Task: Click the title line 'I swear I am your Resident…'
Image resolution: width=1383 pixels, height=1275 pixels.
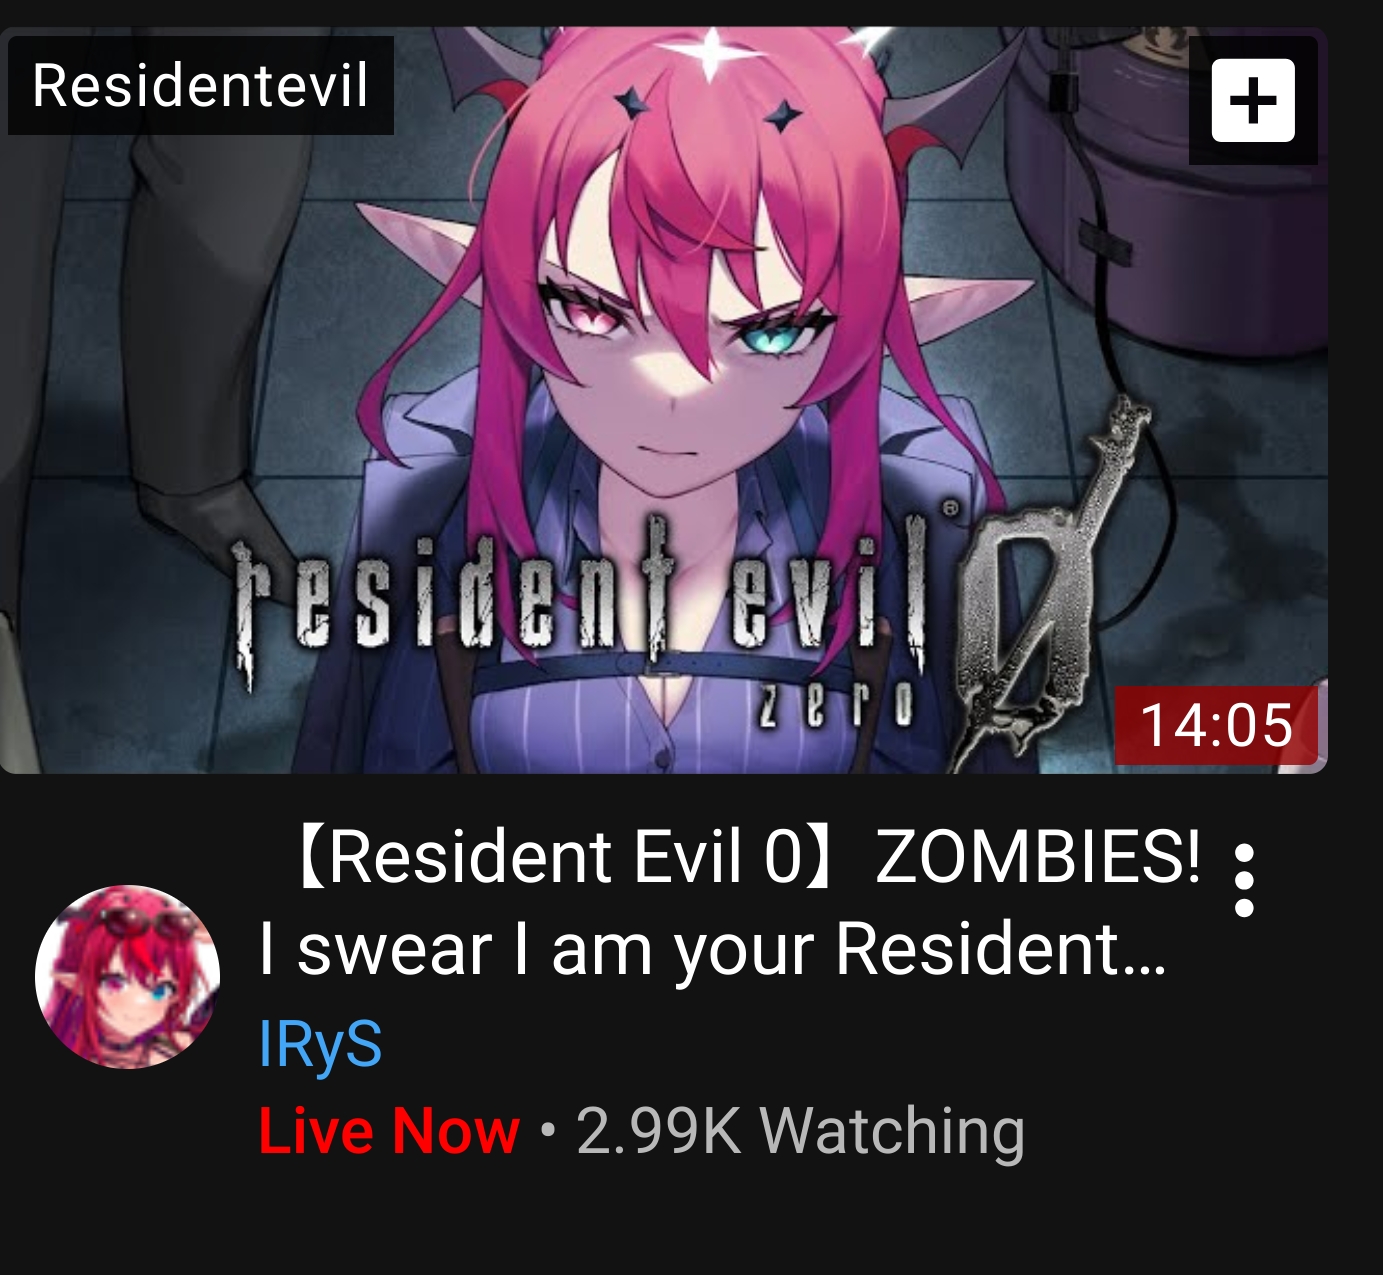Action: point(712,948)
